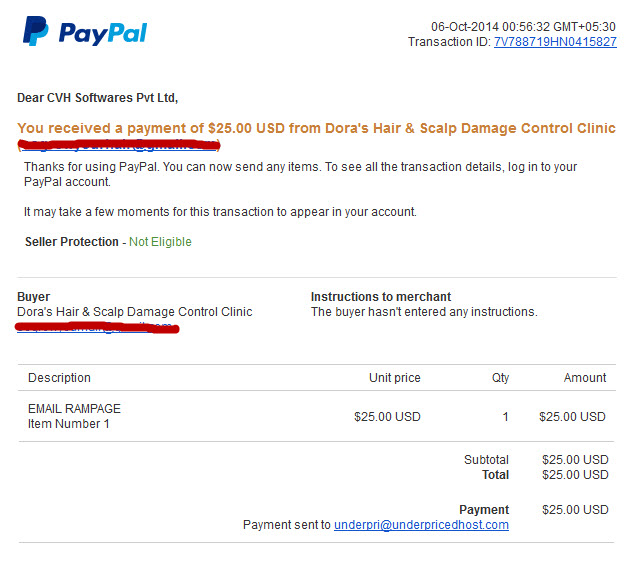This screenshot has height=570, width=629.
Task: Click the 'Buyer' section heading
Action: [34, 297]
